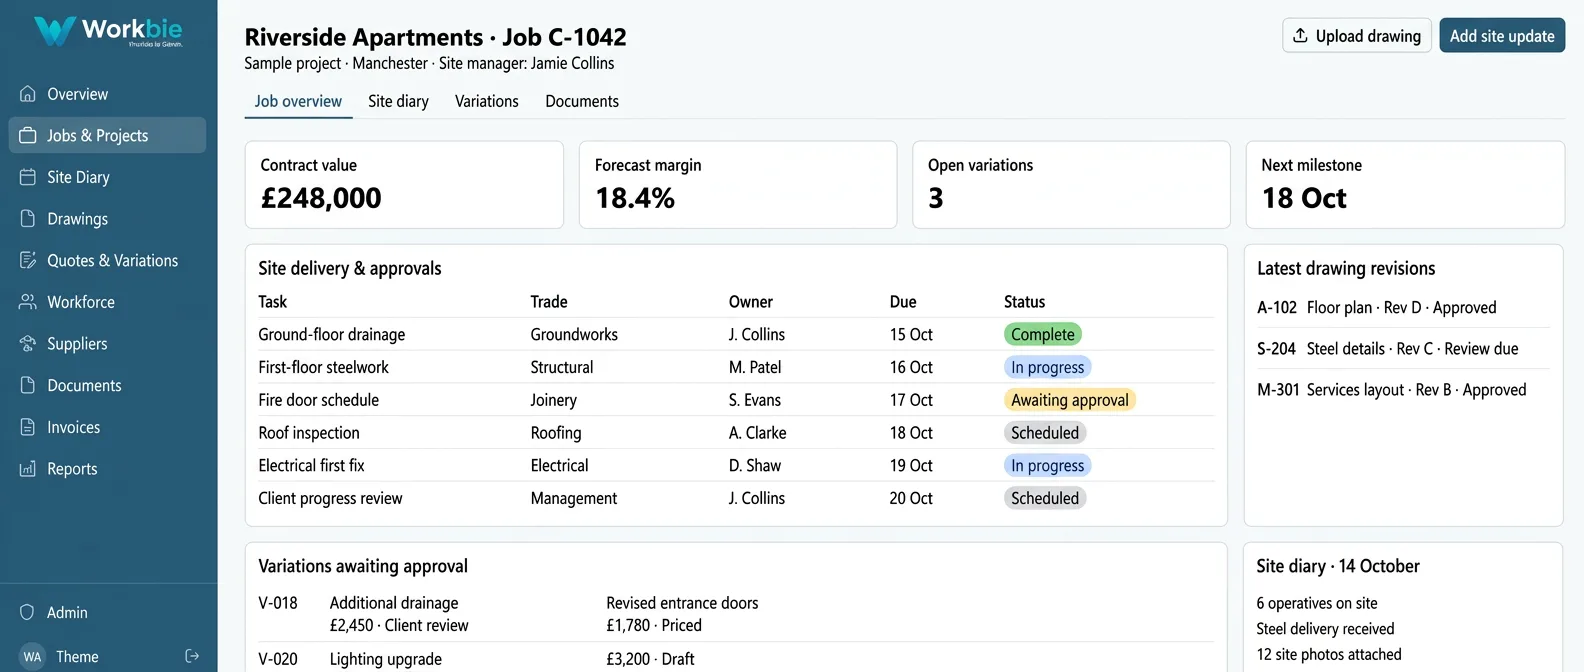The image size is (1584, 672).
Task: Click Scheduled badge for Client progress review
Action: (x=1045, y=498)
